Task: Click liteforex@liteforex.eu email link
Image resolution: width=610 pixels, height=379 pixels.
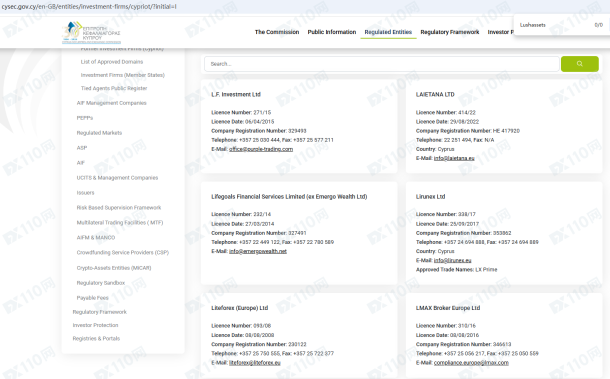Action: tap(255, 363)
